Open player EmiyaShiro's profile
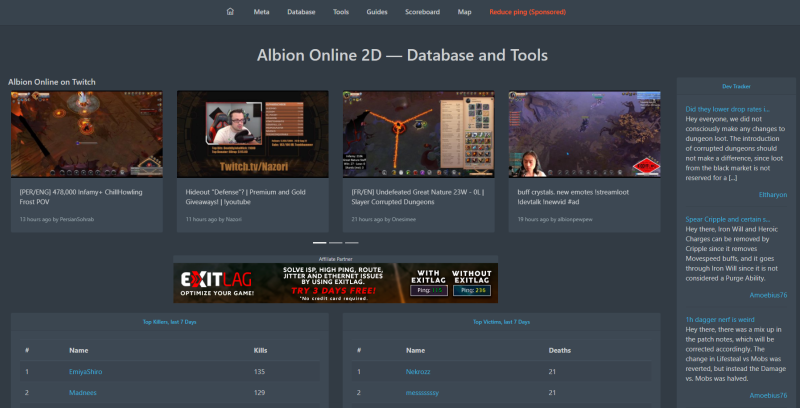800x408 pixels. point(86,372)
